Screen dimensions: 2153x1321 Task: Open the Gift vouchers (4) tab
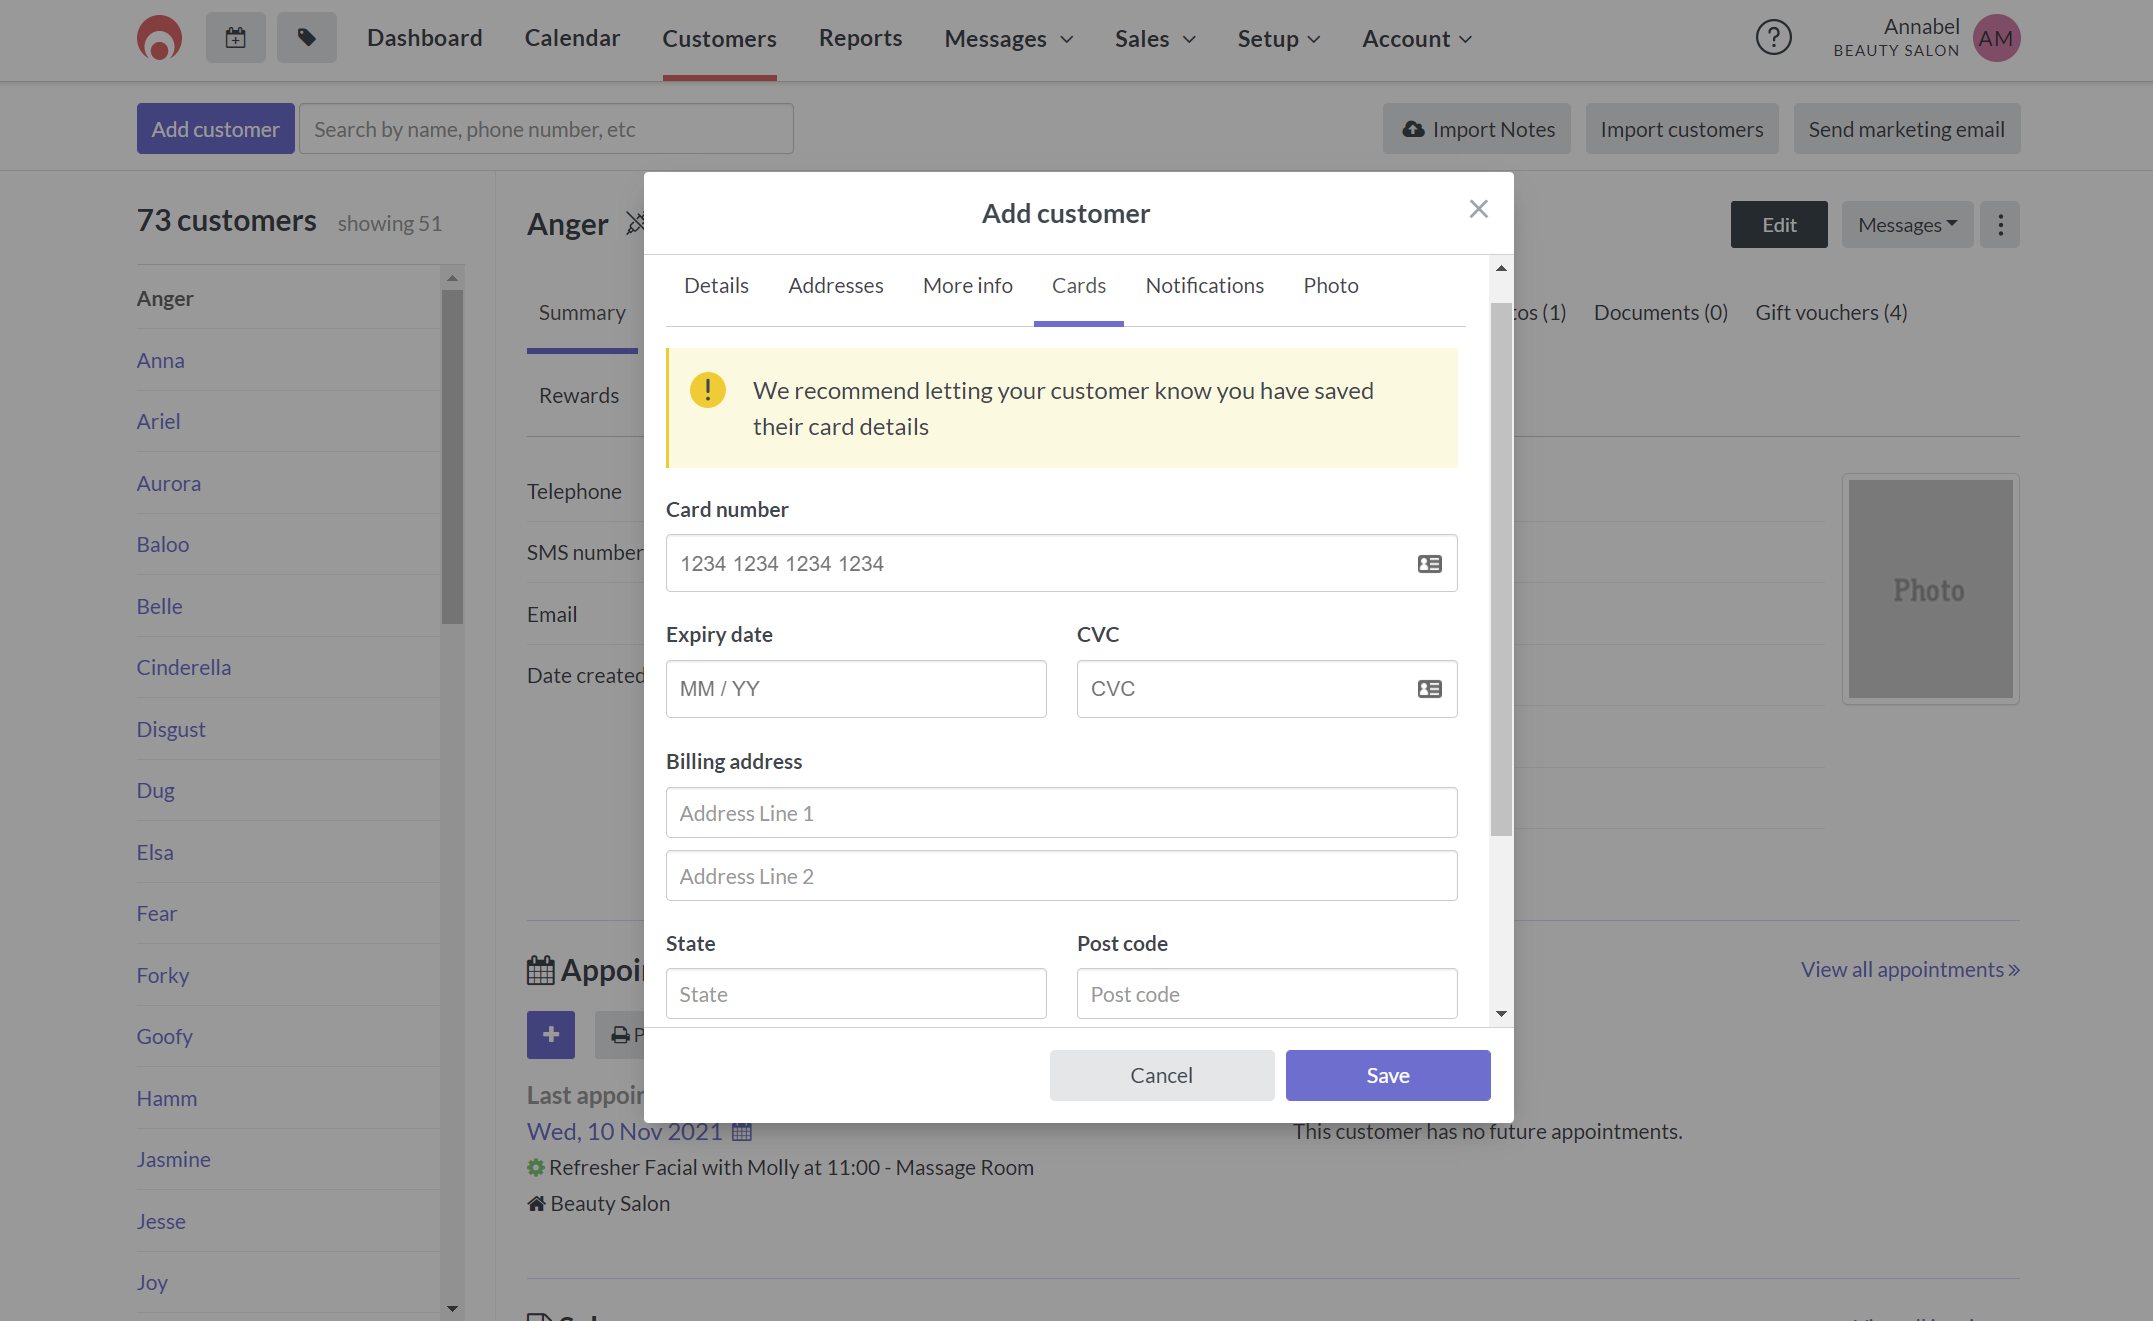(1831, 313)
